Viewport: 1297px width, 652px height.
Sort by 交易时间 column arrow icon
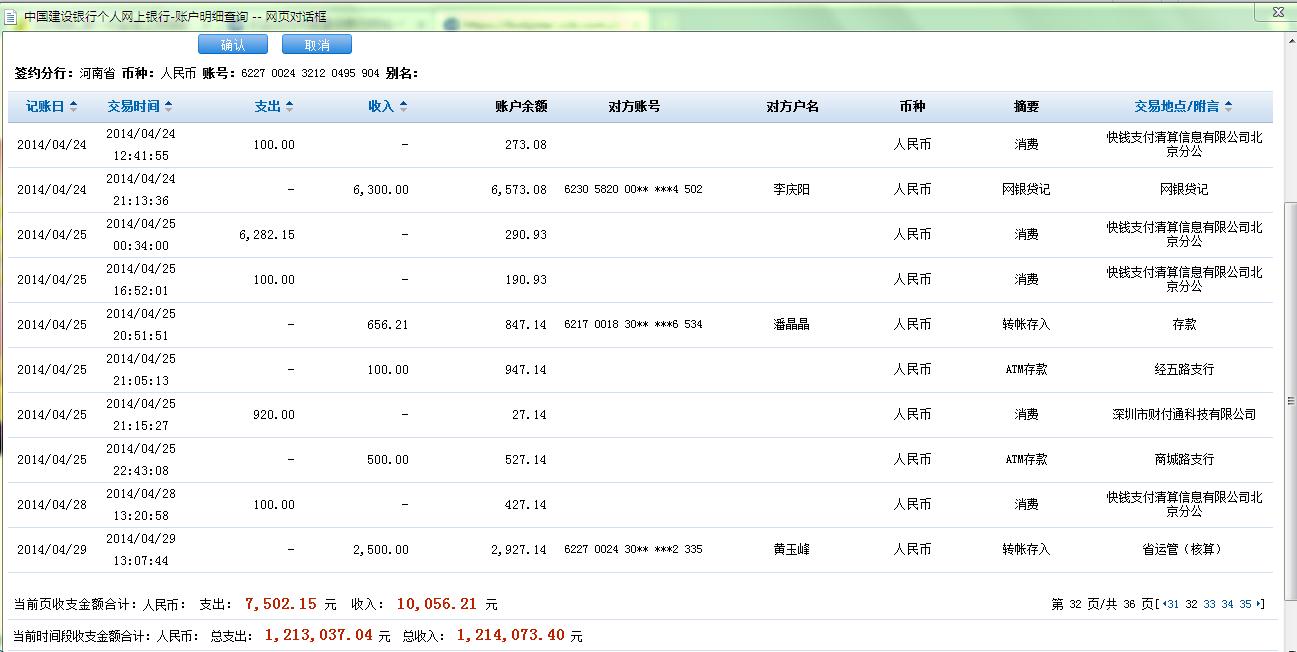coord(168,107)
